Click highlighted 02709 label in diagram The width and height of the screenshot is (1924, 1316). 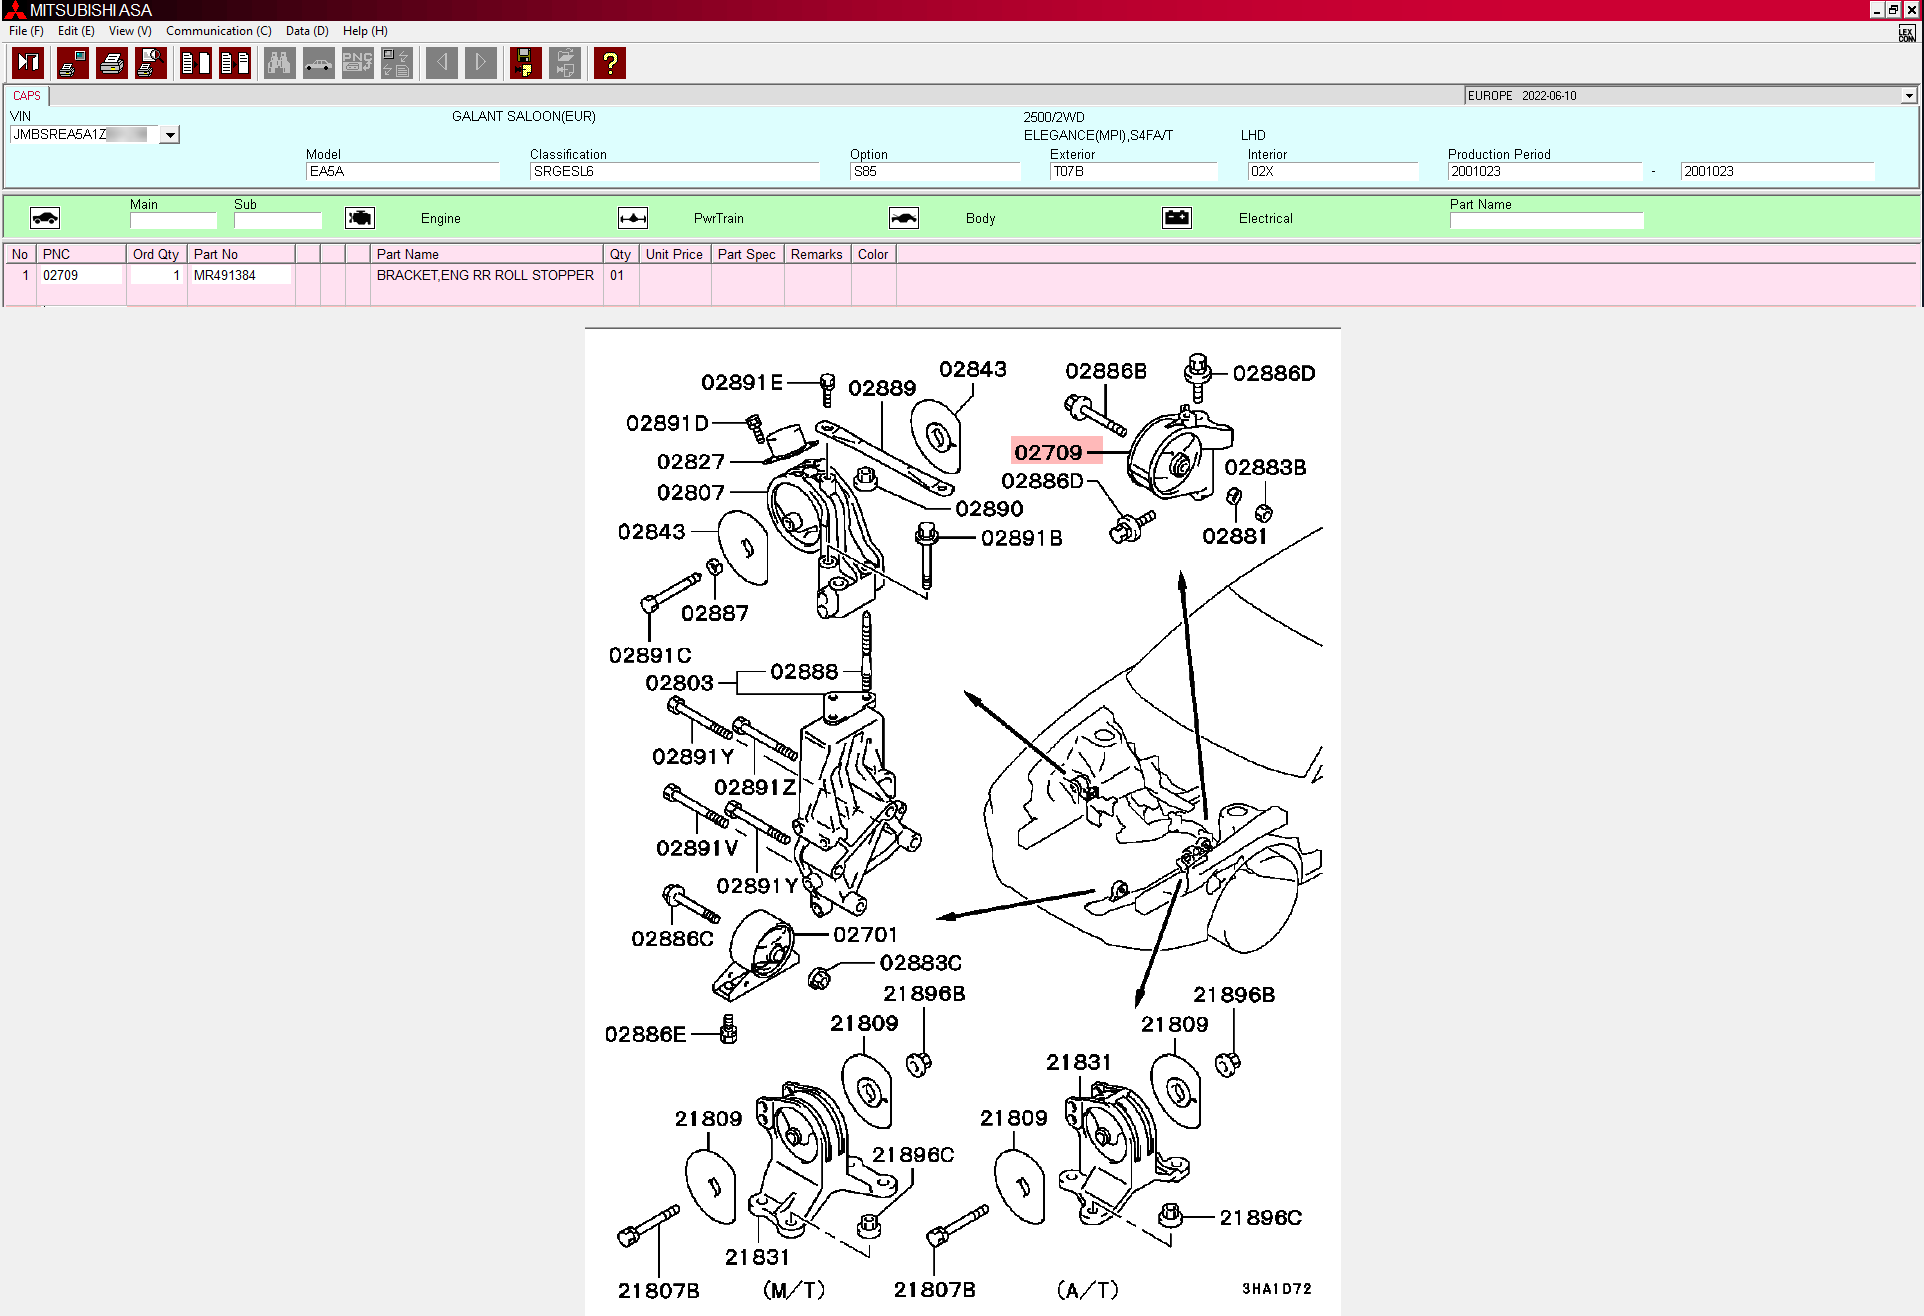coord(1048,452)
